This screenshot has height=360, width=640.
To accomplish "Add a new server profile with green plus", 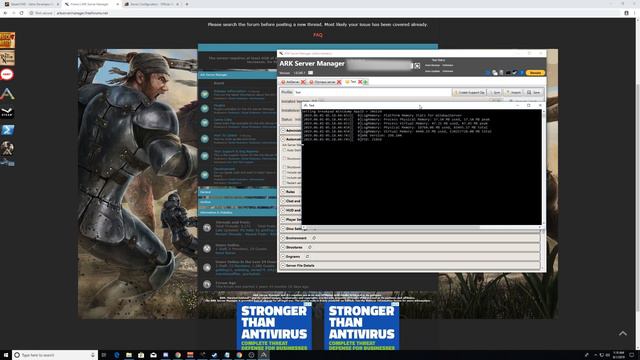I will [x=366, y=82].
